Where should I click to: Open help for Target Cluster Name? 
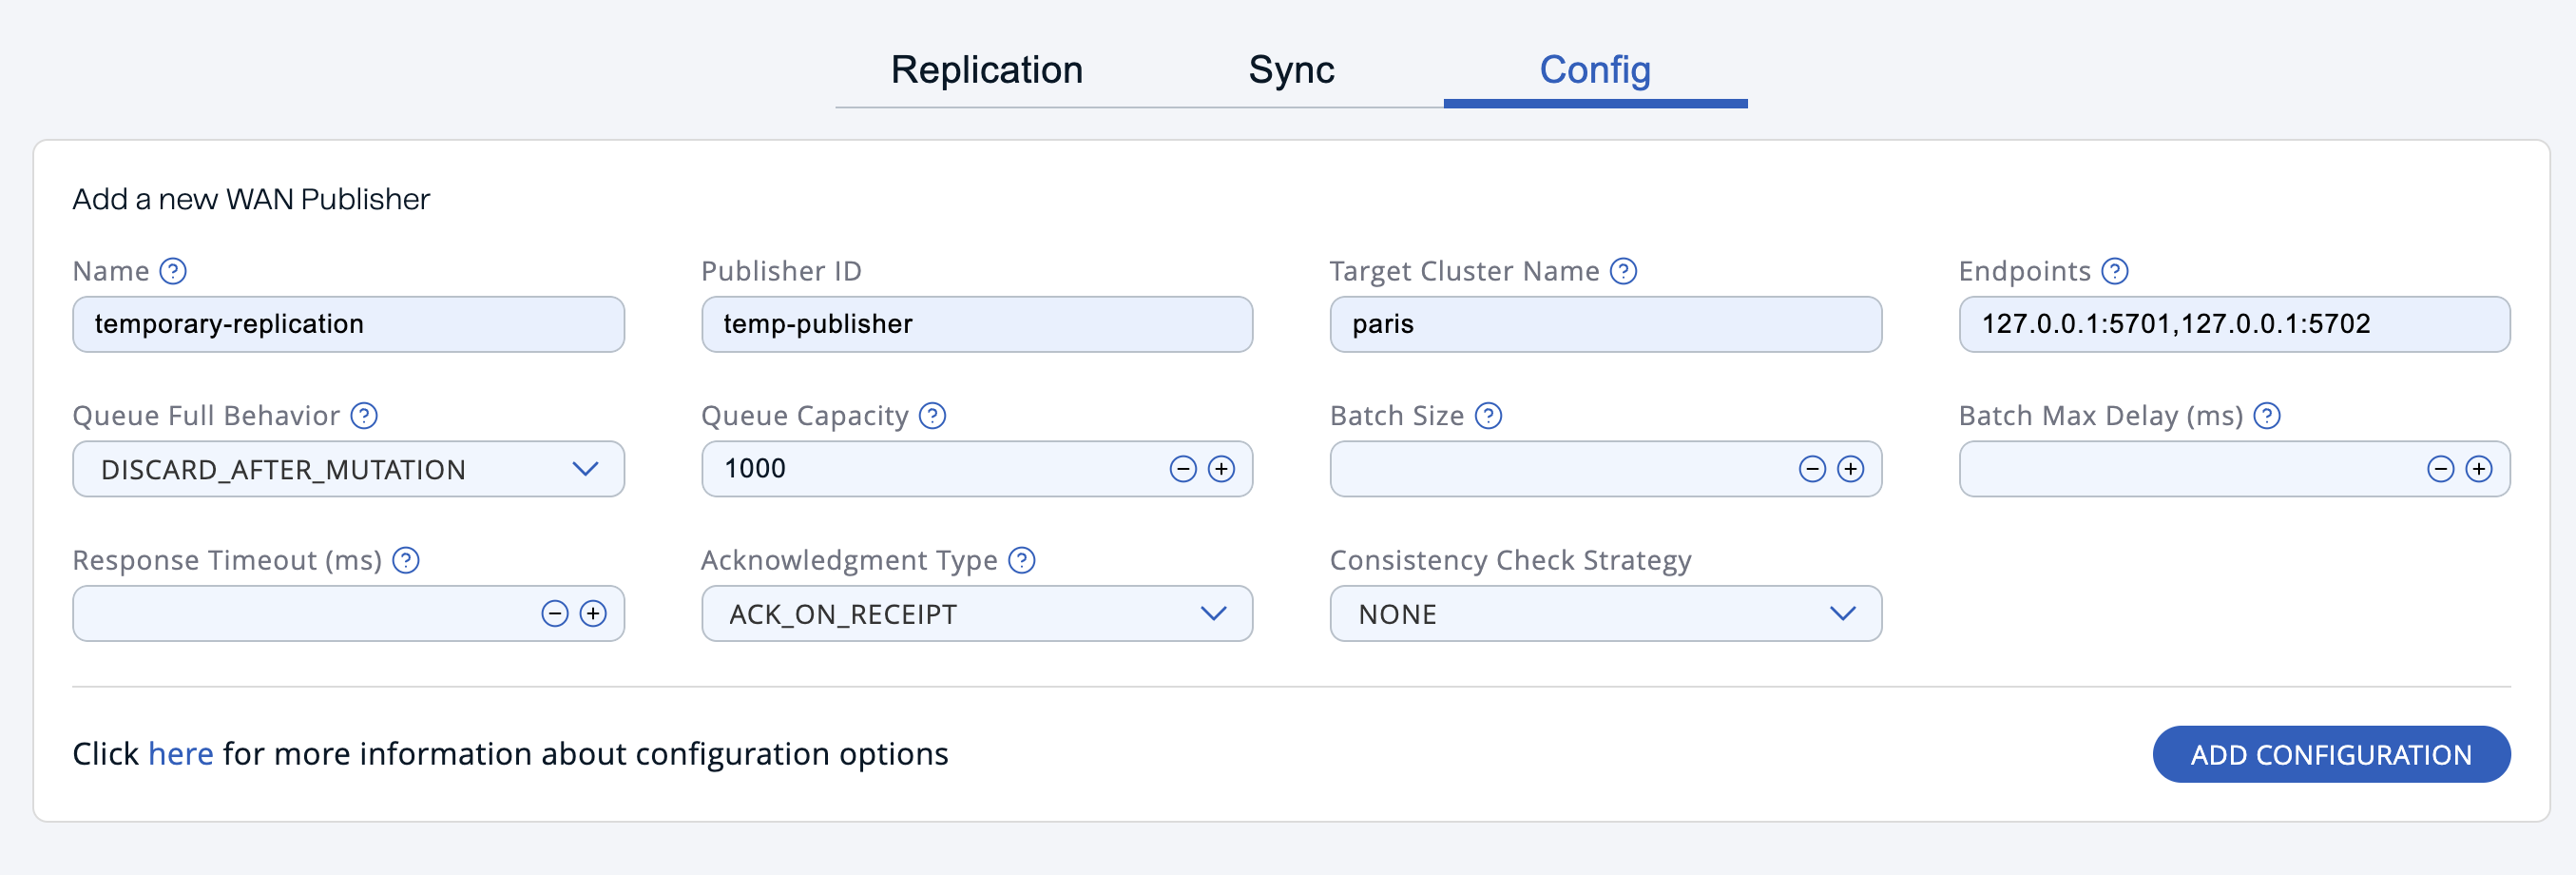click(x=1623, y=269)
